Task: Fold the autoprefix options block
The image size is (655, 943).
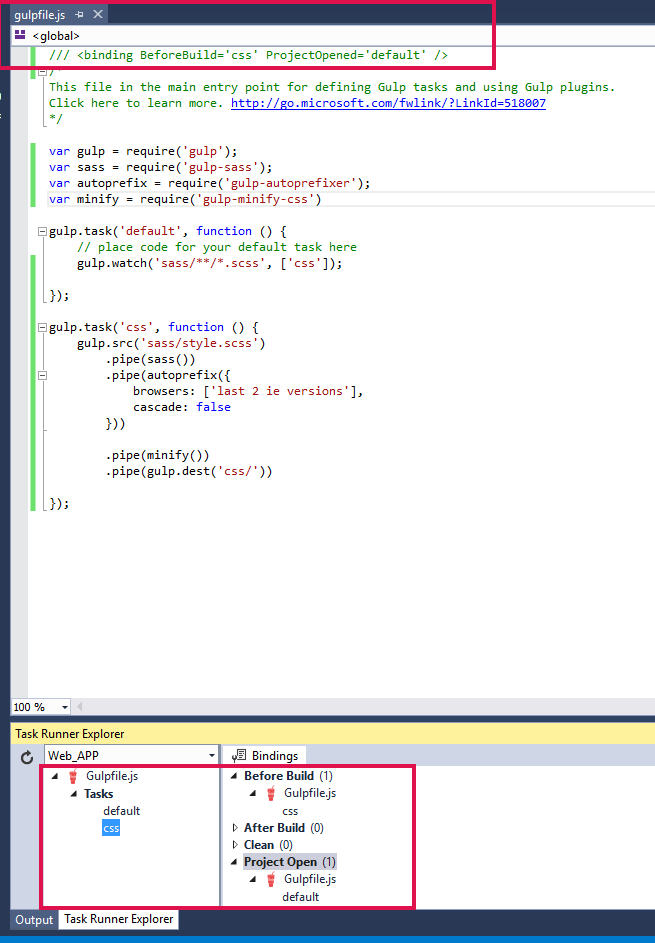Action: [41, 375]
